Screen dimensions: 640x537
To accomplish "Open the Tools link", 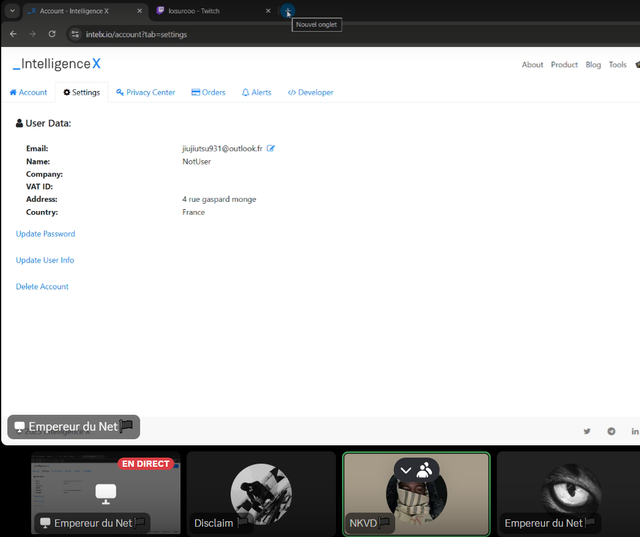I will [618, 64].
